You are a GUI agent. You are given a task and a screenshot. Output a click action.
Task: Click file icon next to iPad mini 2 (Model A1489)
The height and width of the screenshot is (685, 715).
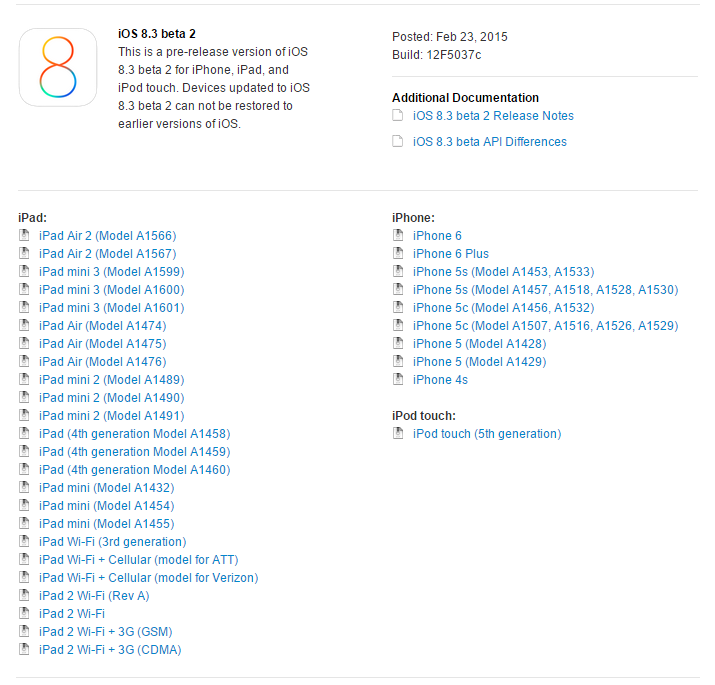[24, 379]
